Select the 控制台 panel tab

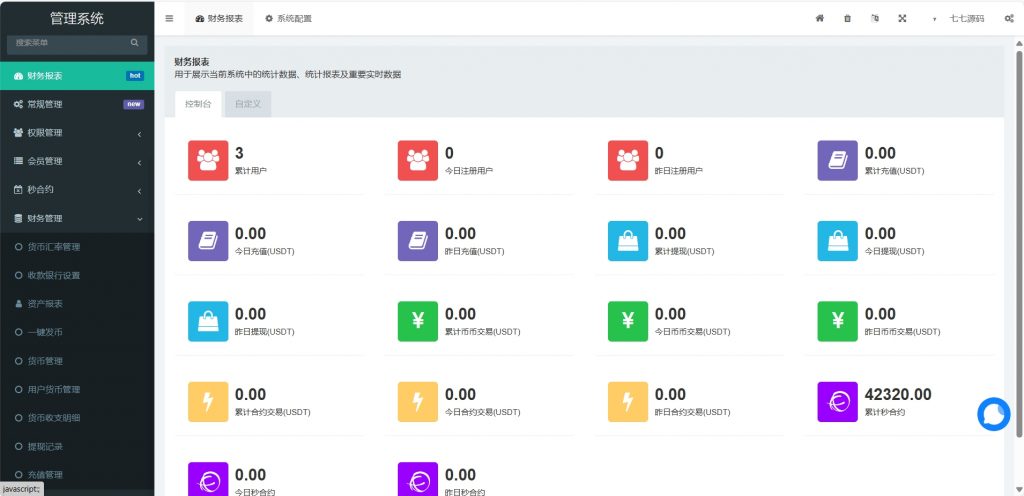coord(198,104)
